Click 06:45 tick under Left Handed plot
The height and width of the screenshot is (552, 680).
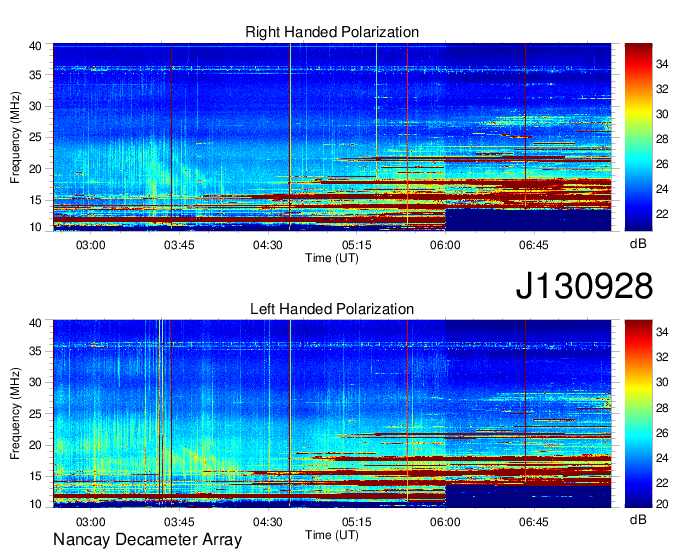tap(533, 522)
